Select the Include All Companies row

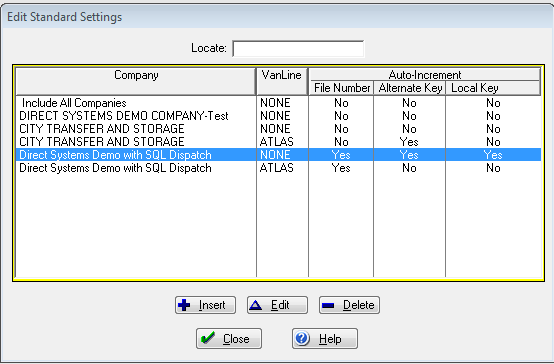click(278, 103)
